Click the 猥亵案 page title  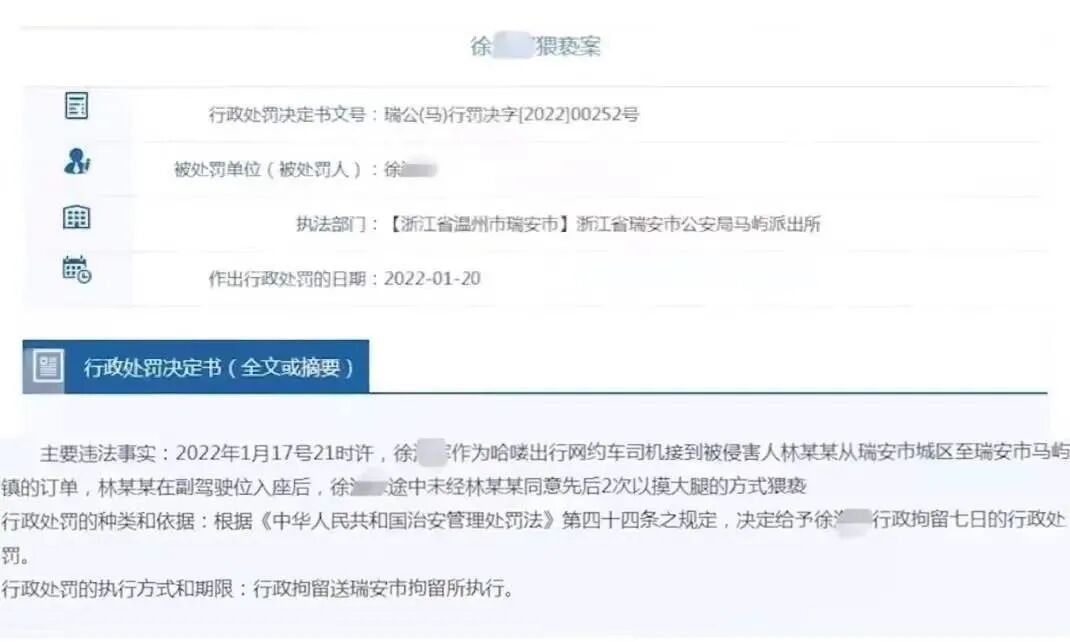tap(536, 46)
